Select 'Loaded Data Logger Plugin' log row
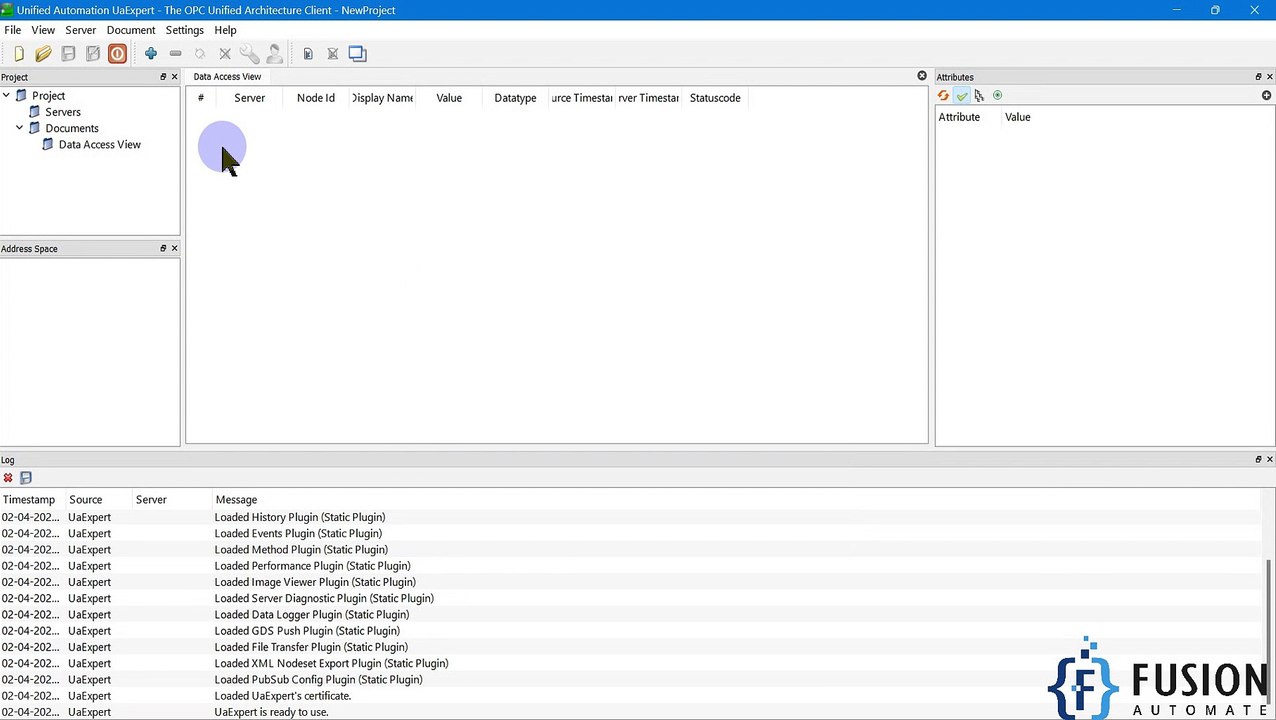1276x720 pixels. (630, 615)
